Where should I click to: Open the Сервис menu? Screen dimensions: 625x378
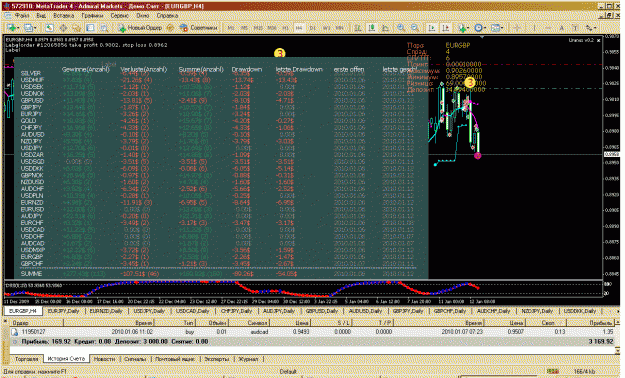pos(120,16)
